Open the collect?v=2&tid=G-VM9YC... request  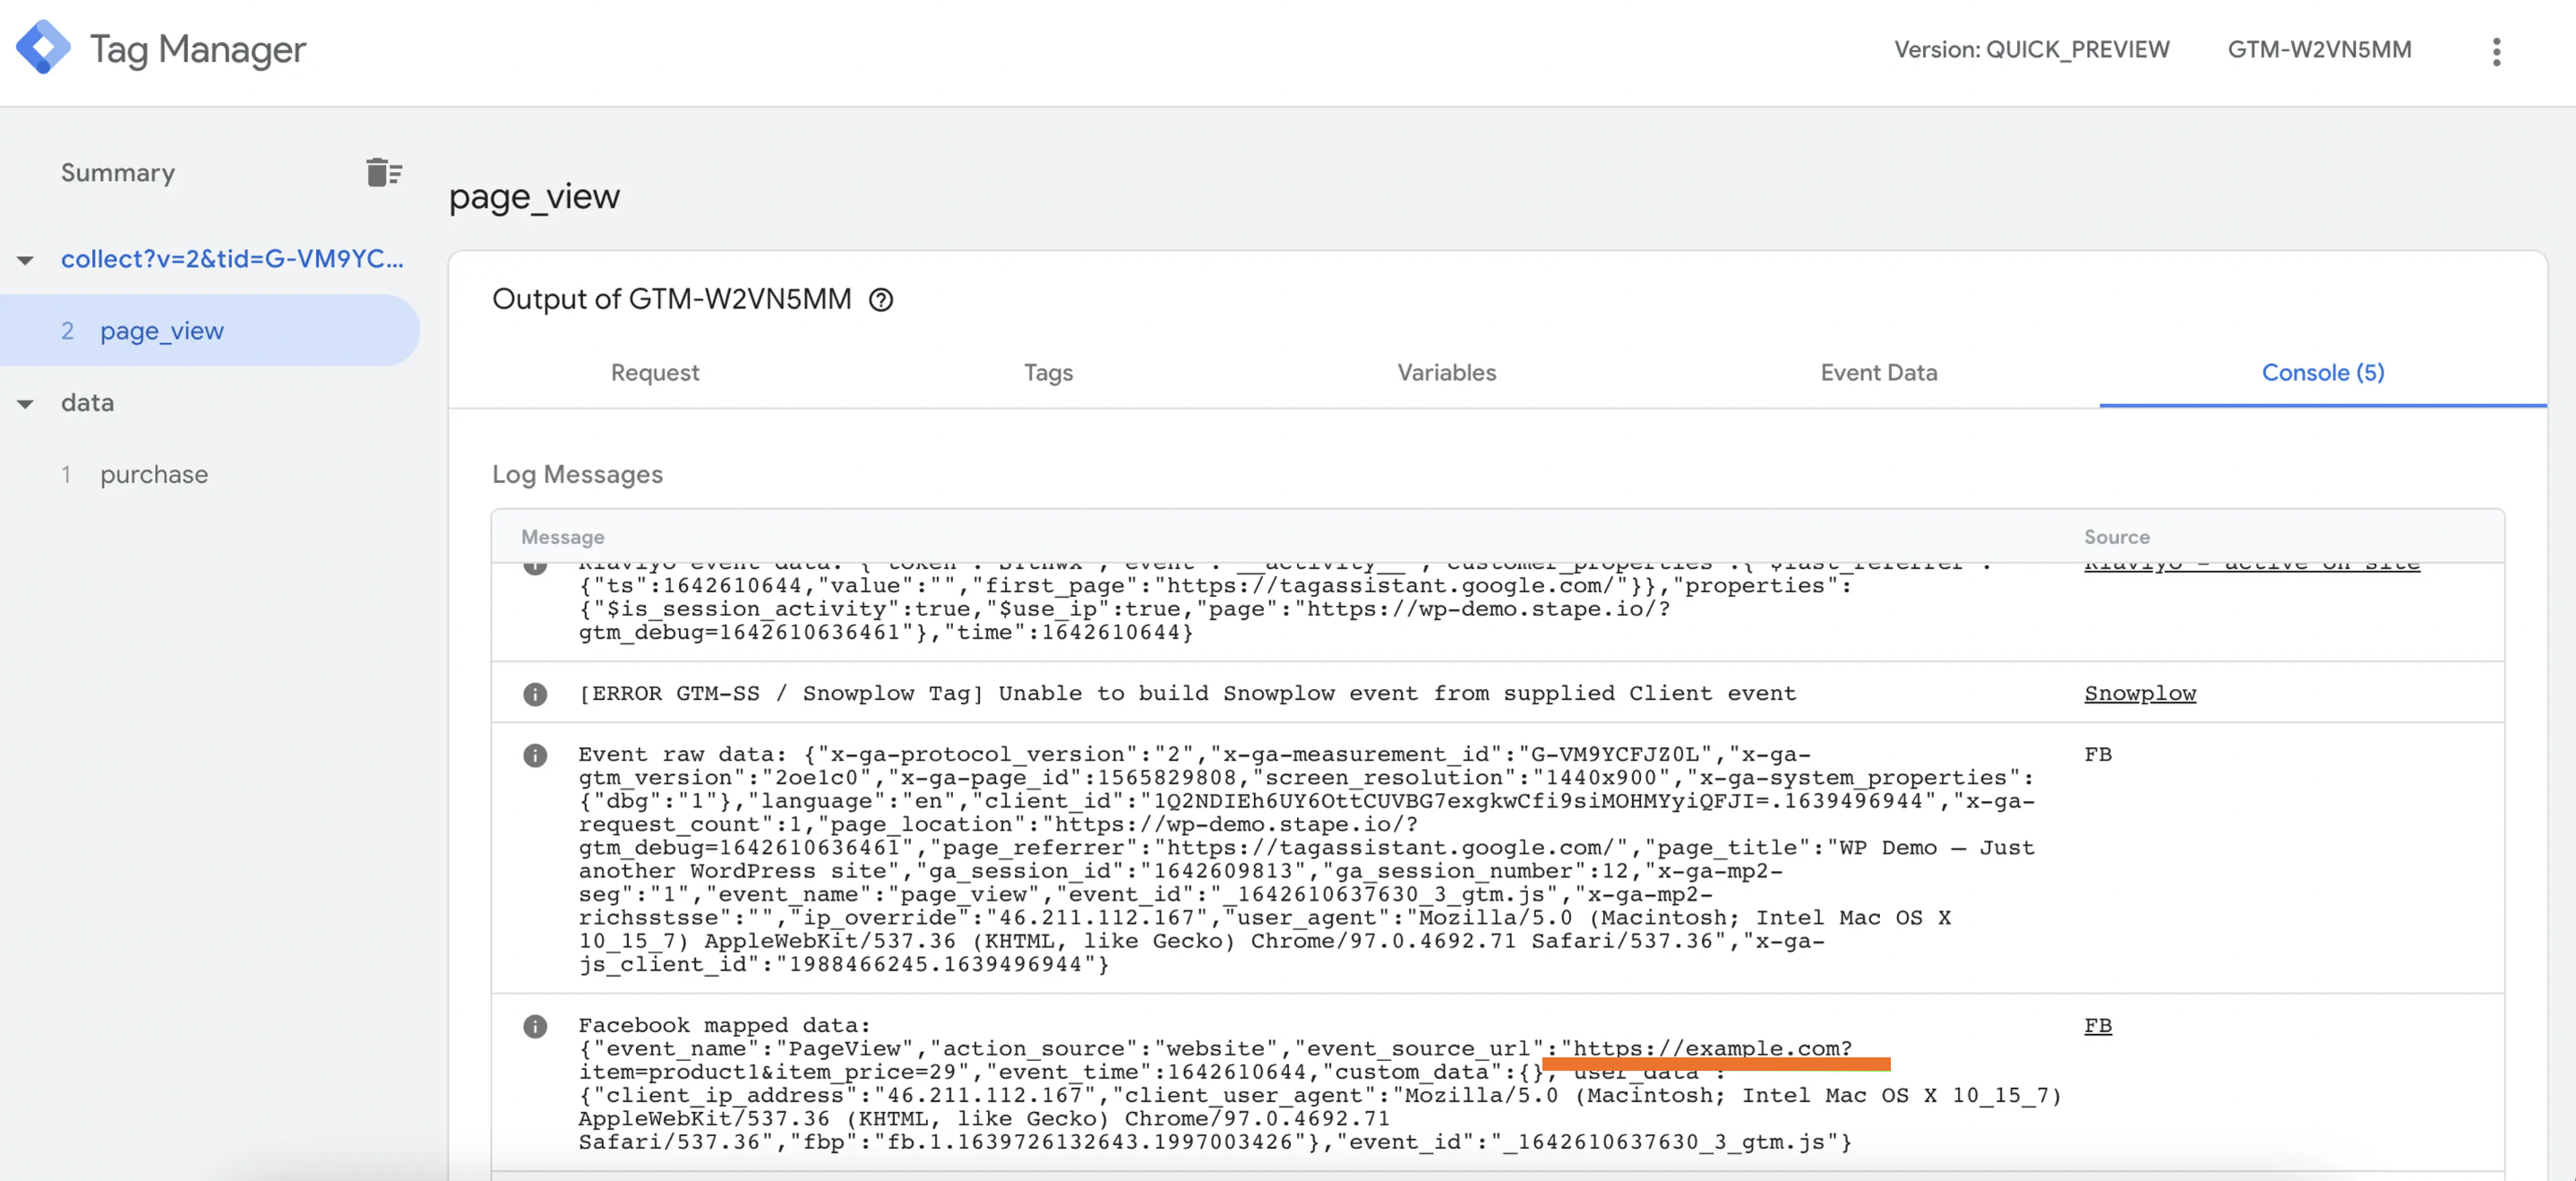click(x=232, y=259)
